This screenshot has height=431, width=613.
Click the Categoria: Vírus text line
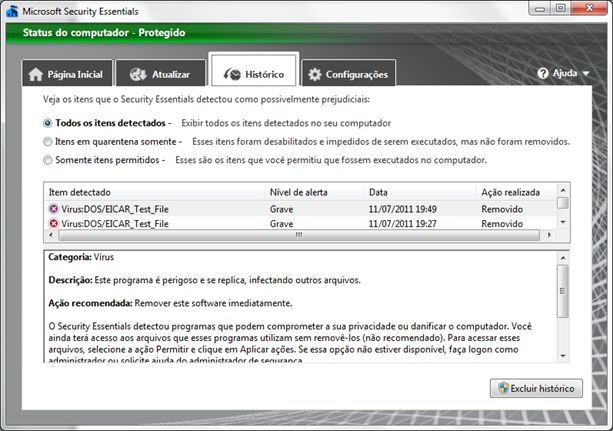(x=81, y=257)
